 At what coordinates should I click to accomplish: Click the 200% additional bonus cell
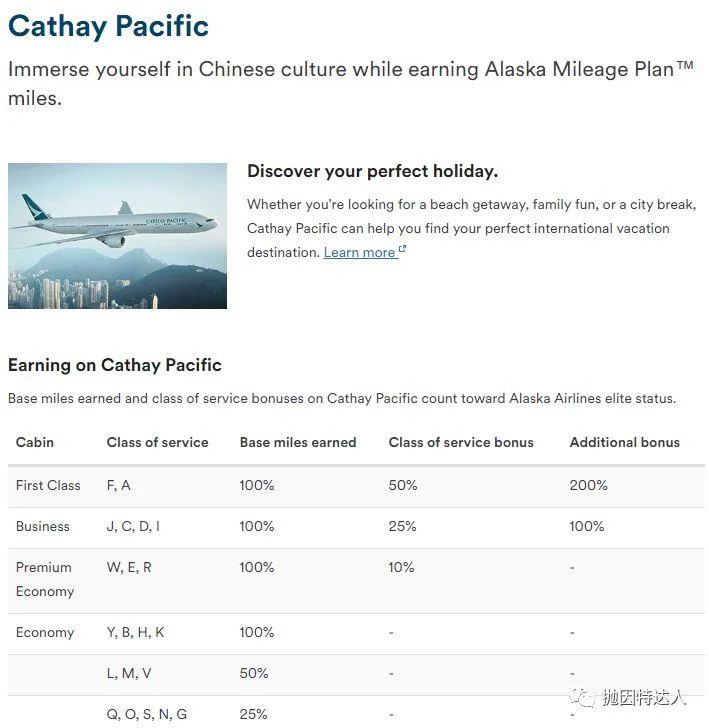pos(588,485)
